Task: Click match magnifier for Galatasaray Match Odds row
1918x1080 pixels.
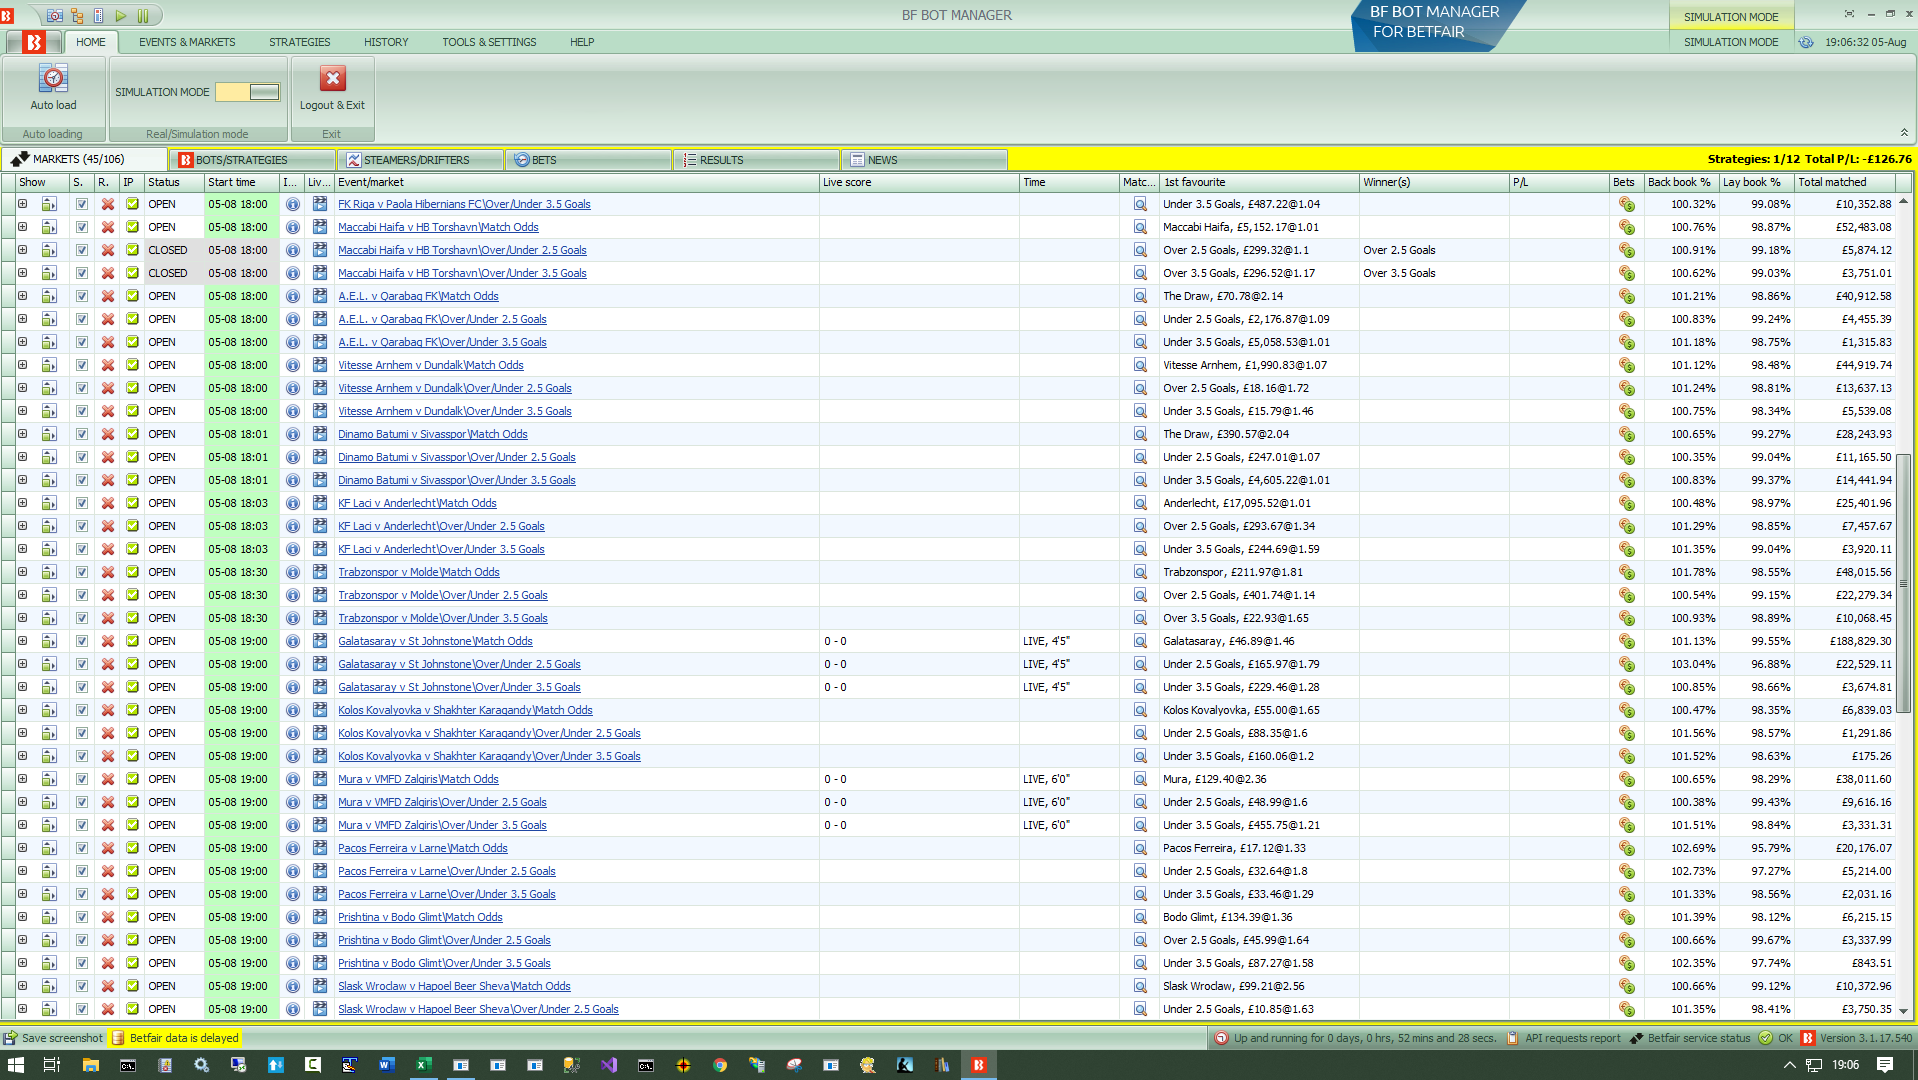Action: [x=1139, y=641]
